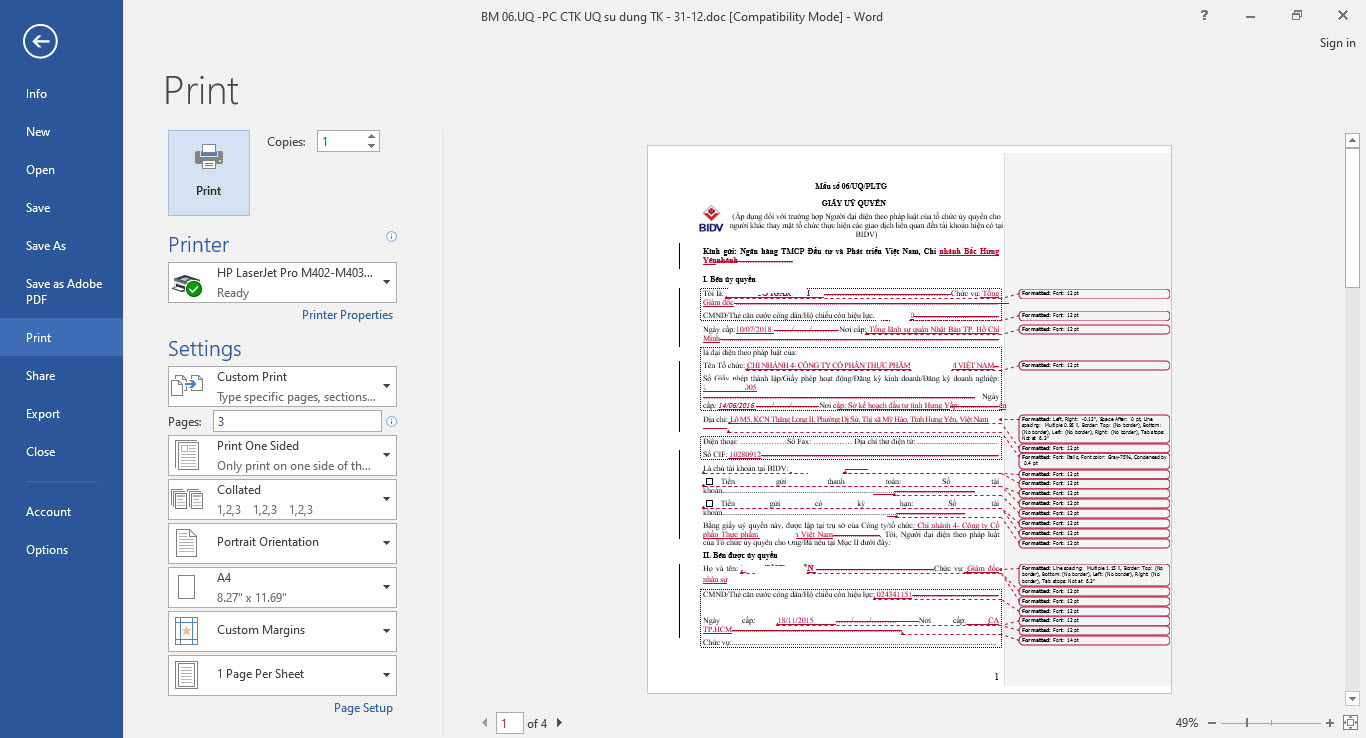
Task: Select Close in the backstage menu
Action: 61,452
